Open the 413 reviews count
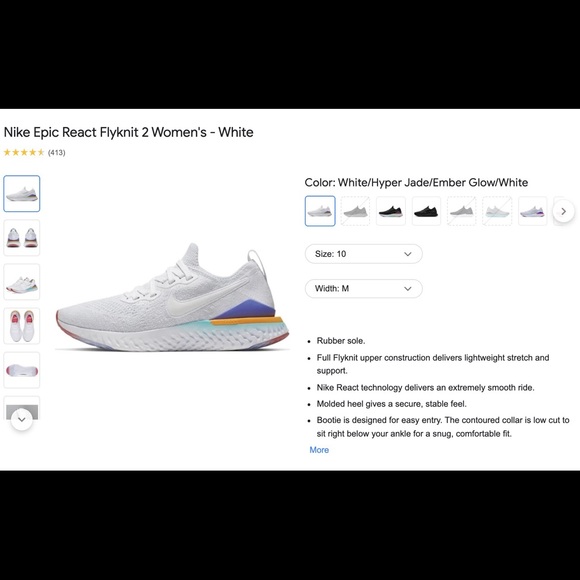The width and height of the screenshot is (580, 580). (57, 152)
